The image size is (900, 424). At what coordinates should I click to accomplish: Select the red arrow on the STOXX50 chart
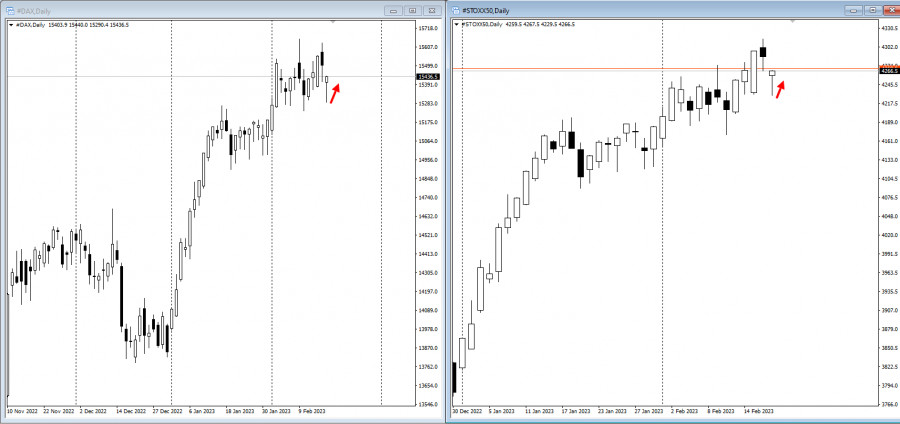click(x=780, y=89)
